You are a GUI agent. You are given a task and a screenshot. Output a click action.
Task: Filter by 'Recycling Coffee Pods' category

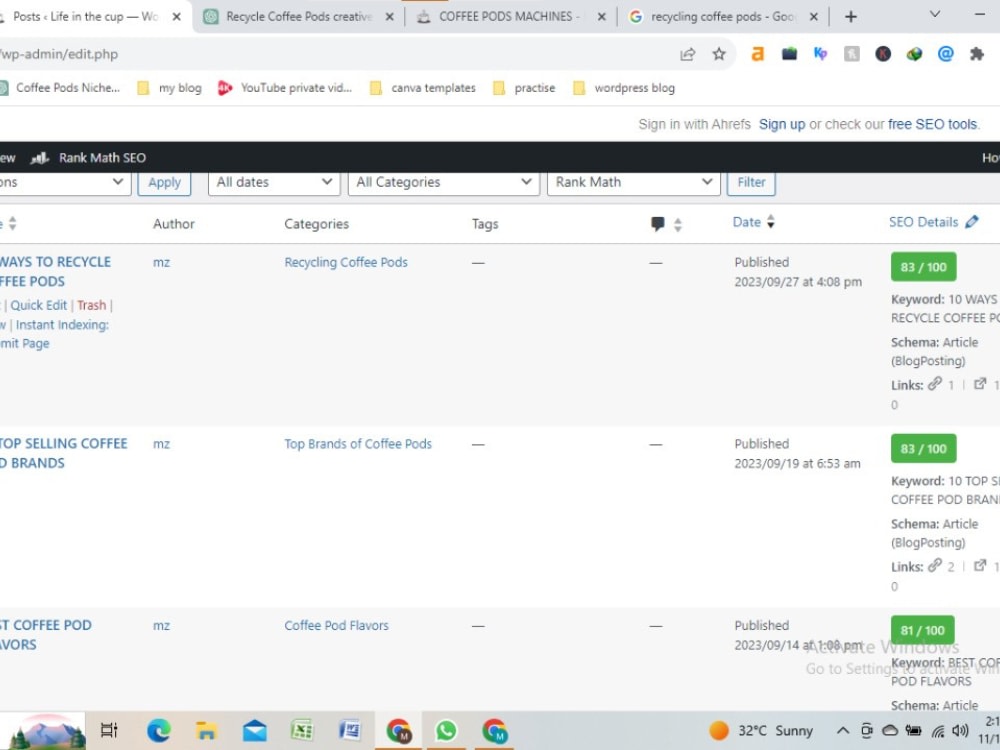(346, 262)
